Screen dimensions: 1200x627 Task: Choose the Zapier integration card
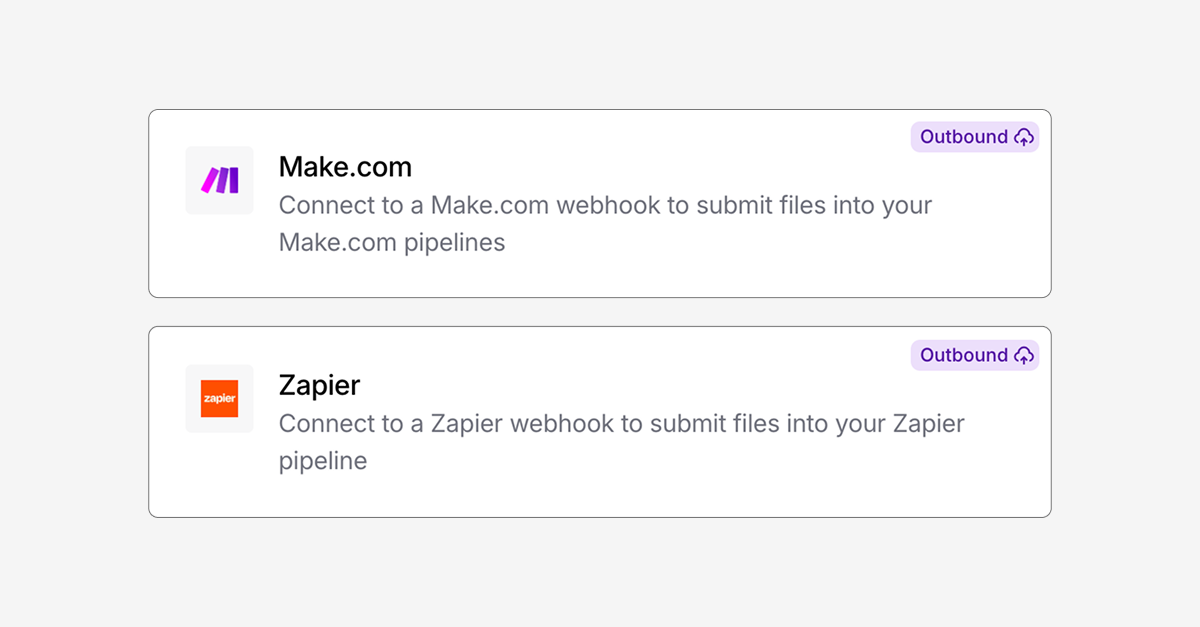pos(600,422)
